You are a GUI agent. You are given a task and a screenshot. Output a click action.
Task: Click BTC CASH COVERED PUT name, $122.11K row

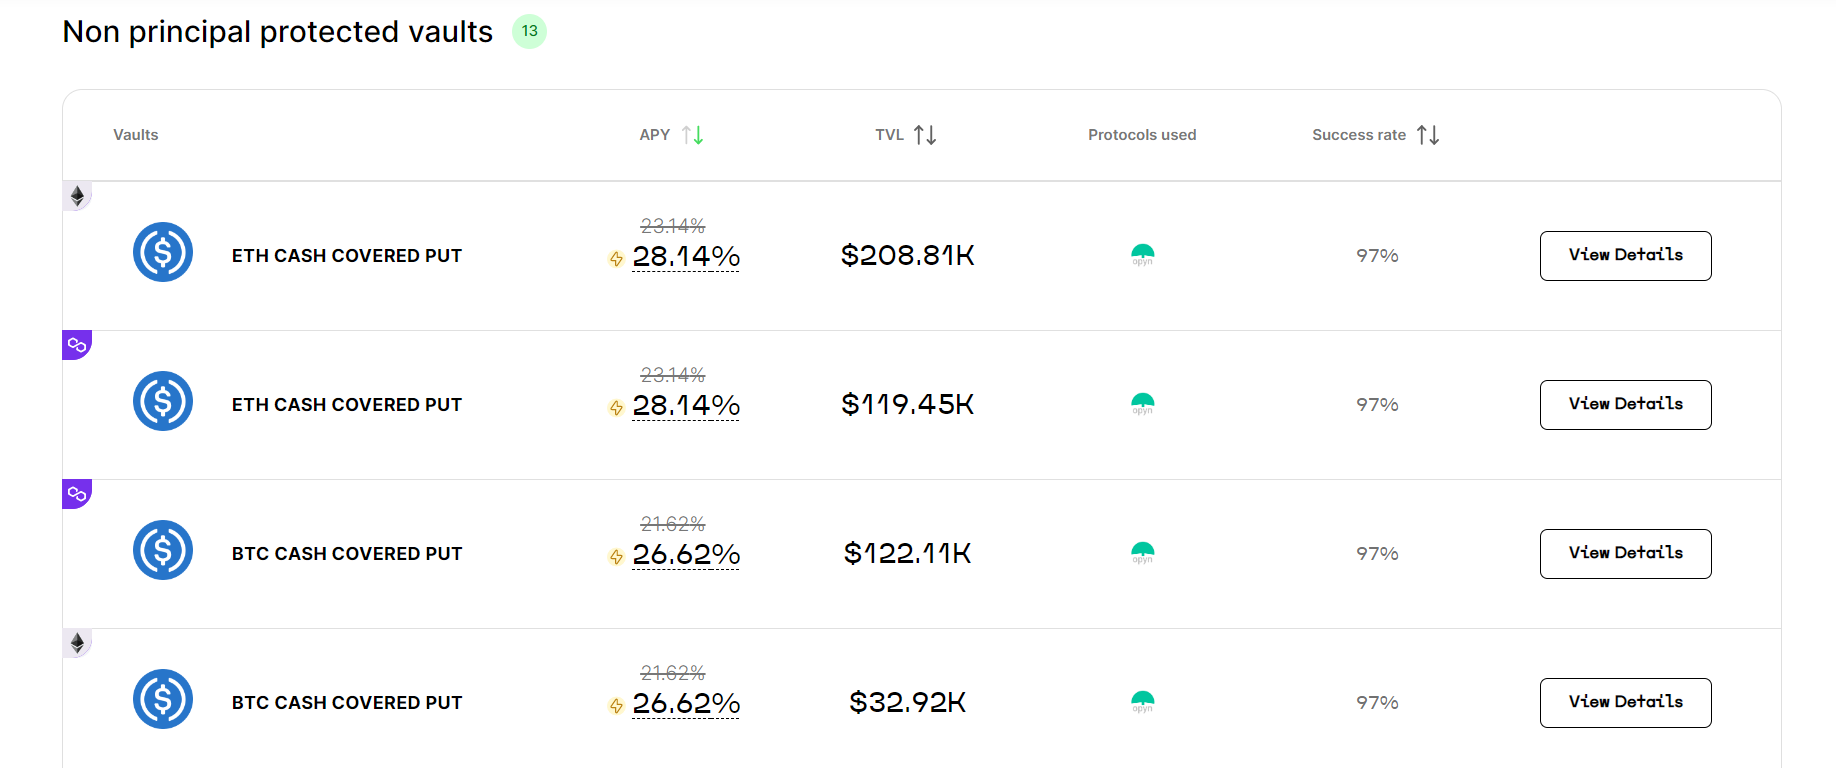pos(347,554)
